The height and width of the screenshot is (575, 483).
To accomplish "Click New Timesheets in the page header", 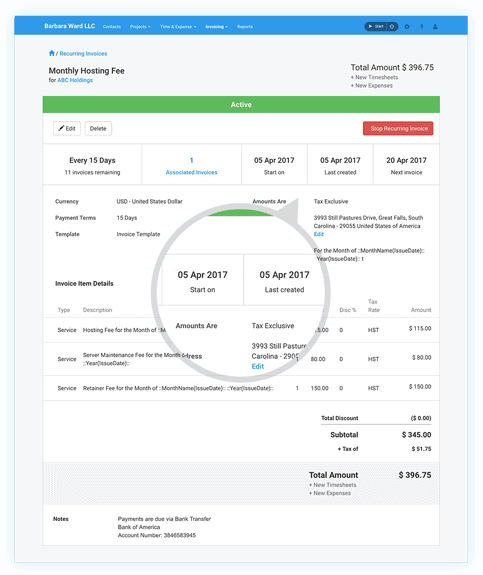I will (374, 77).
